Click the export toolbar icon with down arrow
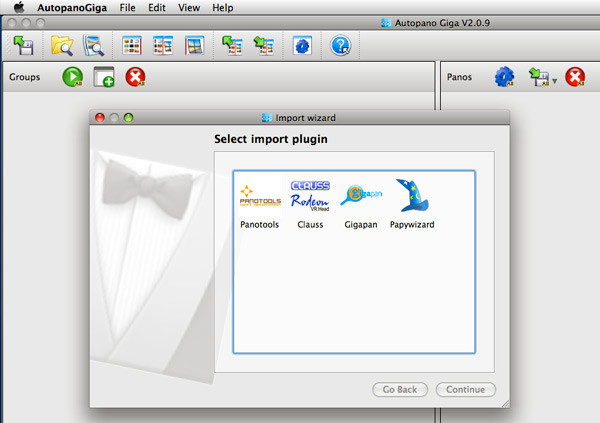 (264, 46)
